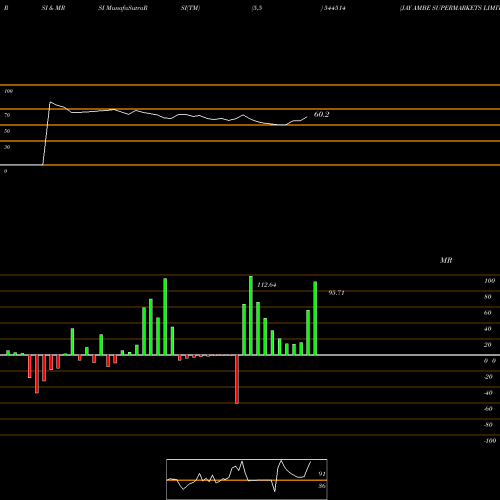Screen dimensions: 500x500
Task: Open the mini line chart thumbnail
Action: pyautogui.click(x=247, y=479)
